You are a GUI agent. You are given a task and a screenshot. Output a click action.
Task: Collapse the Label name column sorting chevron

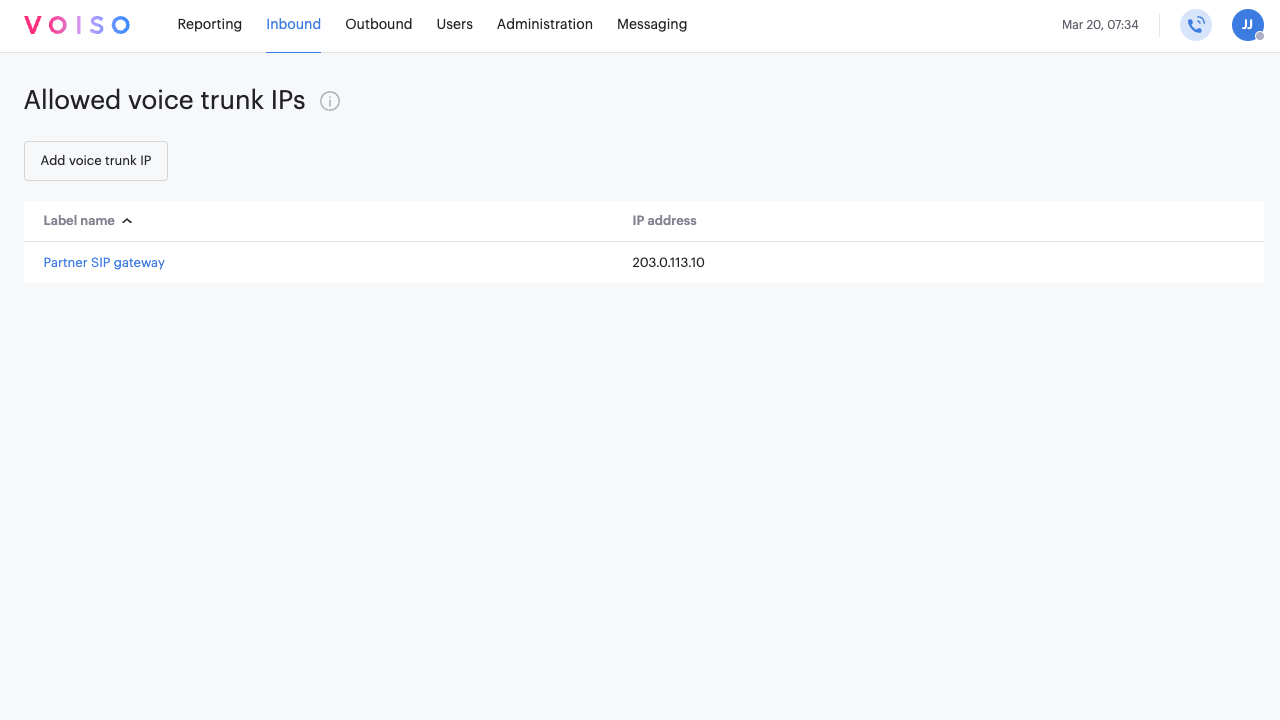point(127,220)
